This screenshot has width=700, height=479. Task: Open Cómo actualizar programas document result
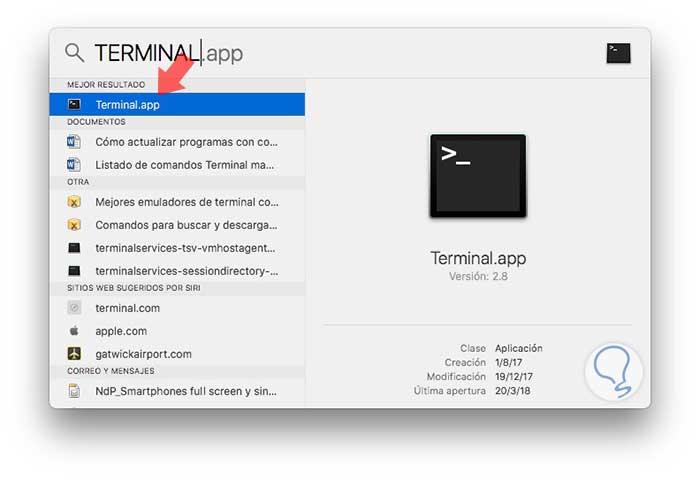tap(177, 142)
